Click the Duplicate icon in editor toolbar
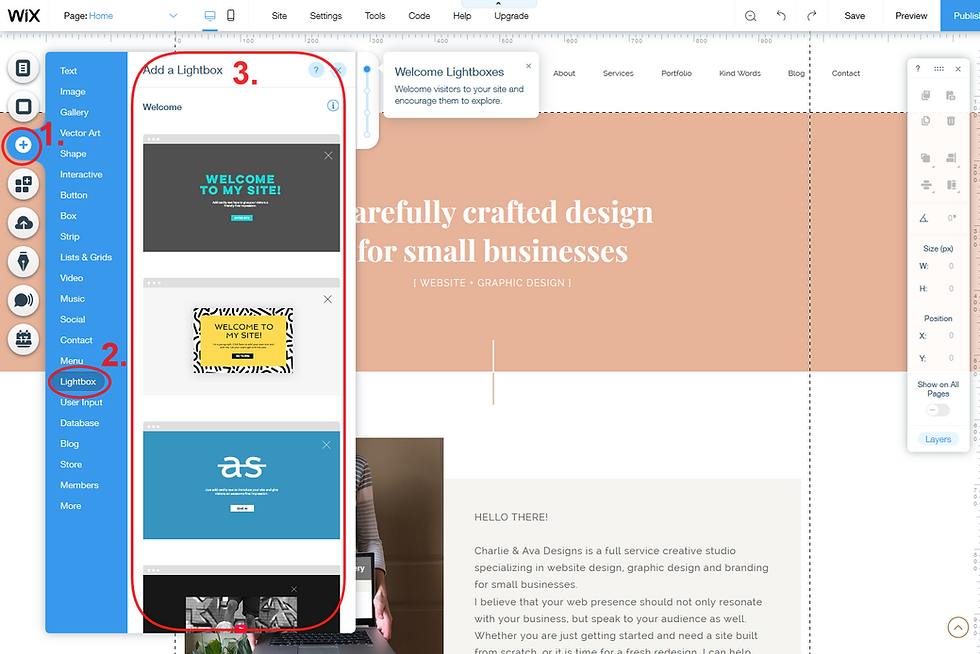The width and height of the screenshot is (980, 654). (x=926, y=120)
